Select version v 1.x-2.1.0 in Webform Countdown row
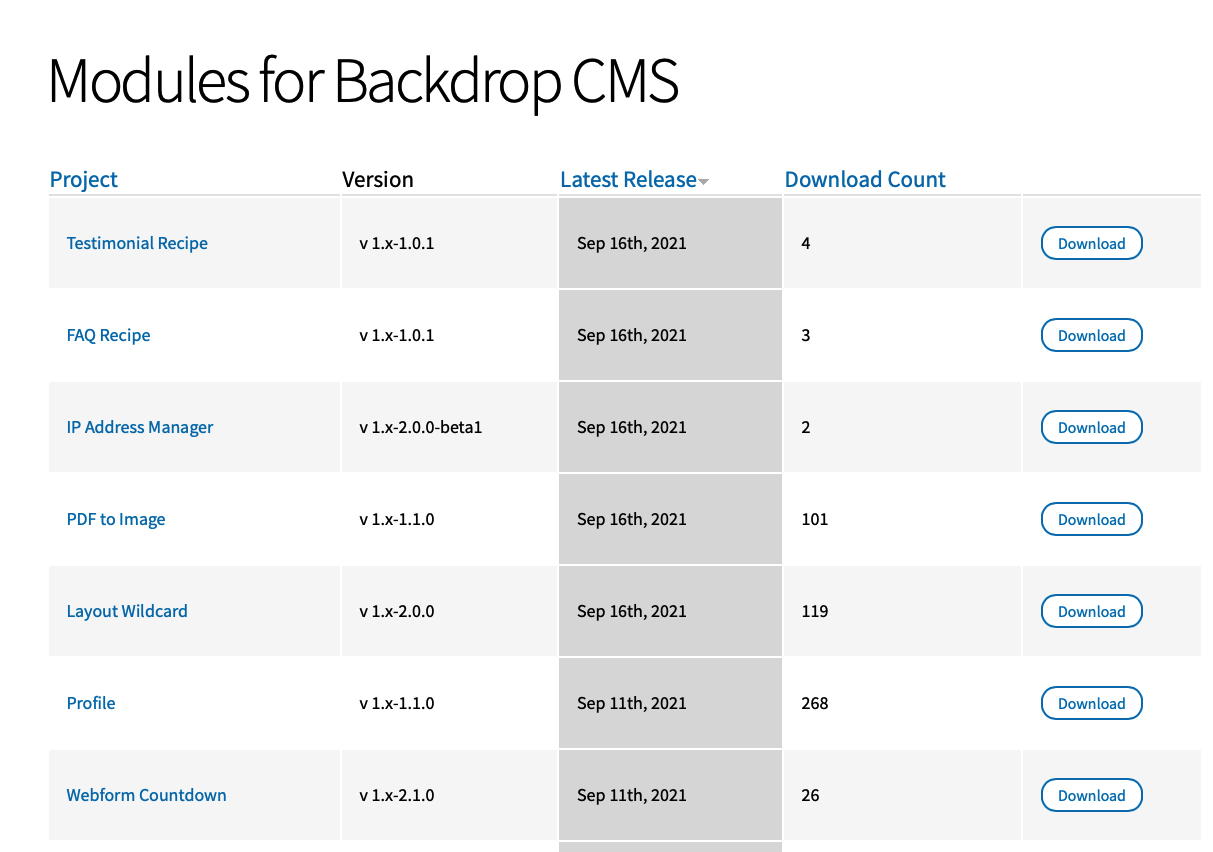Image resolution: width=1213 pixels, height=852 pixels. [397, 795]
